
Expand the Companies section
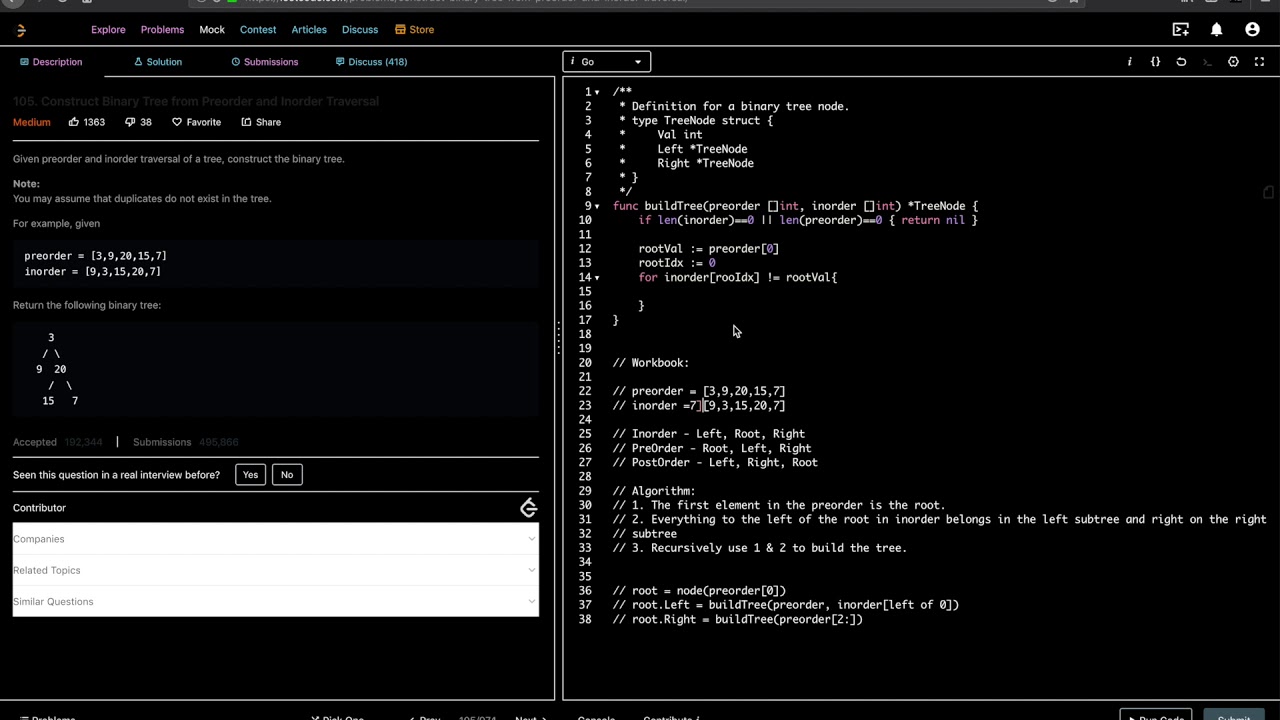[x=276, y=539]
